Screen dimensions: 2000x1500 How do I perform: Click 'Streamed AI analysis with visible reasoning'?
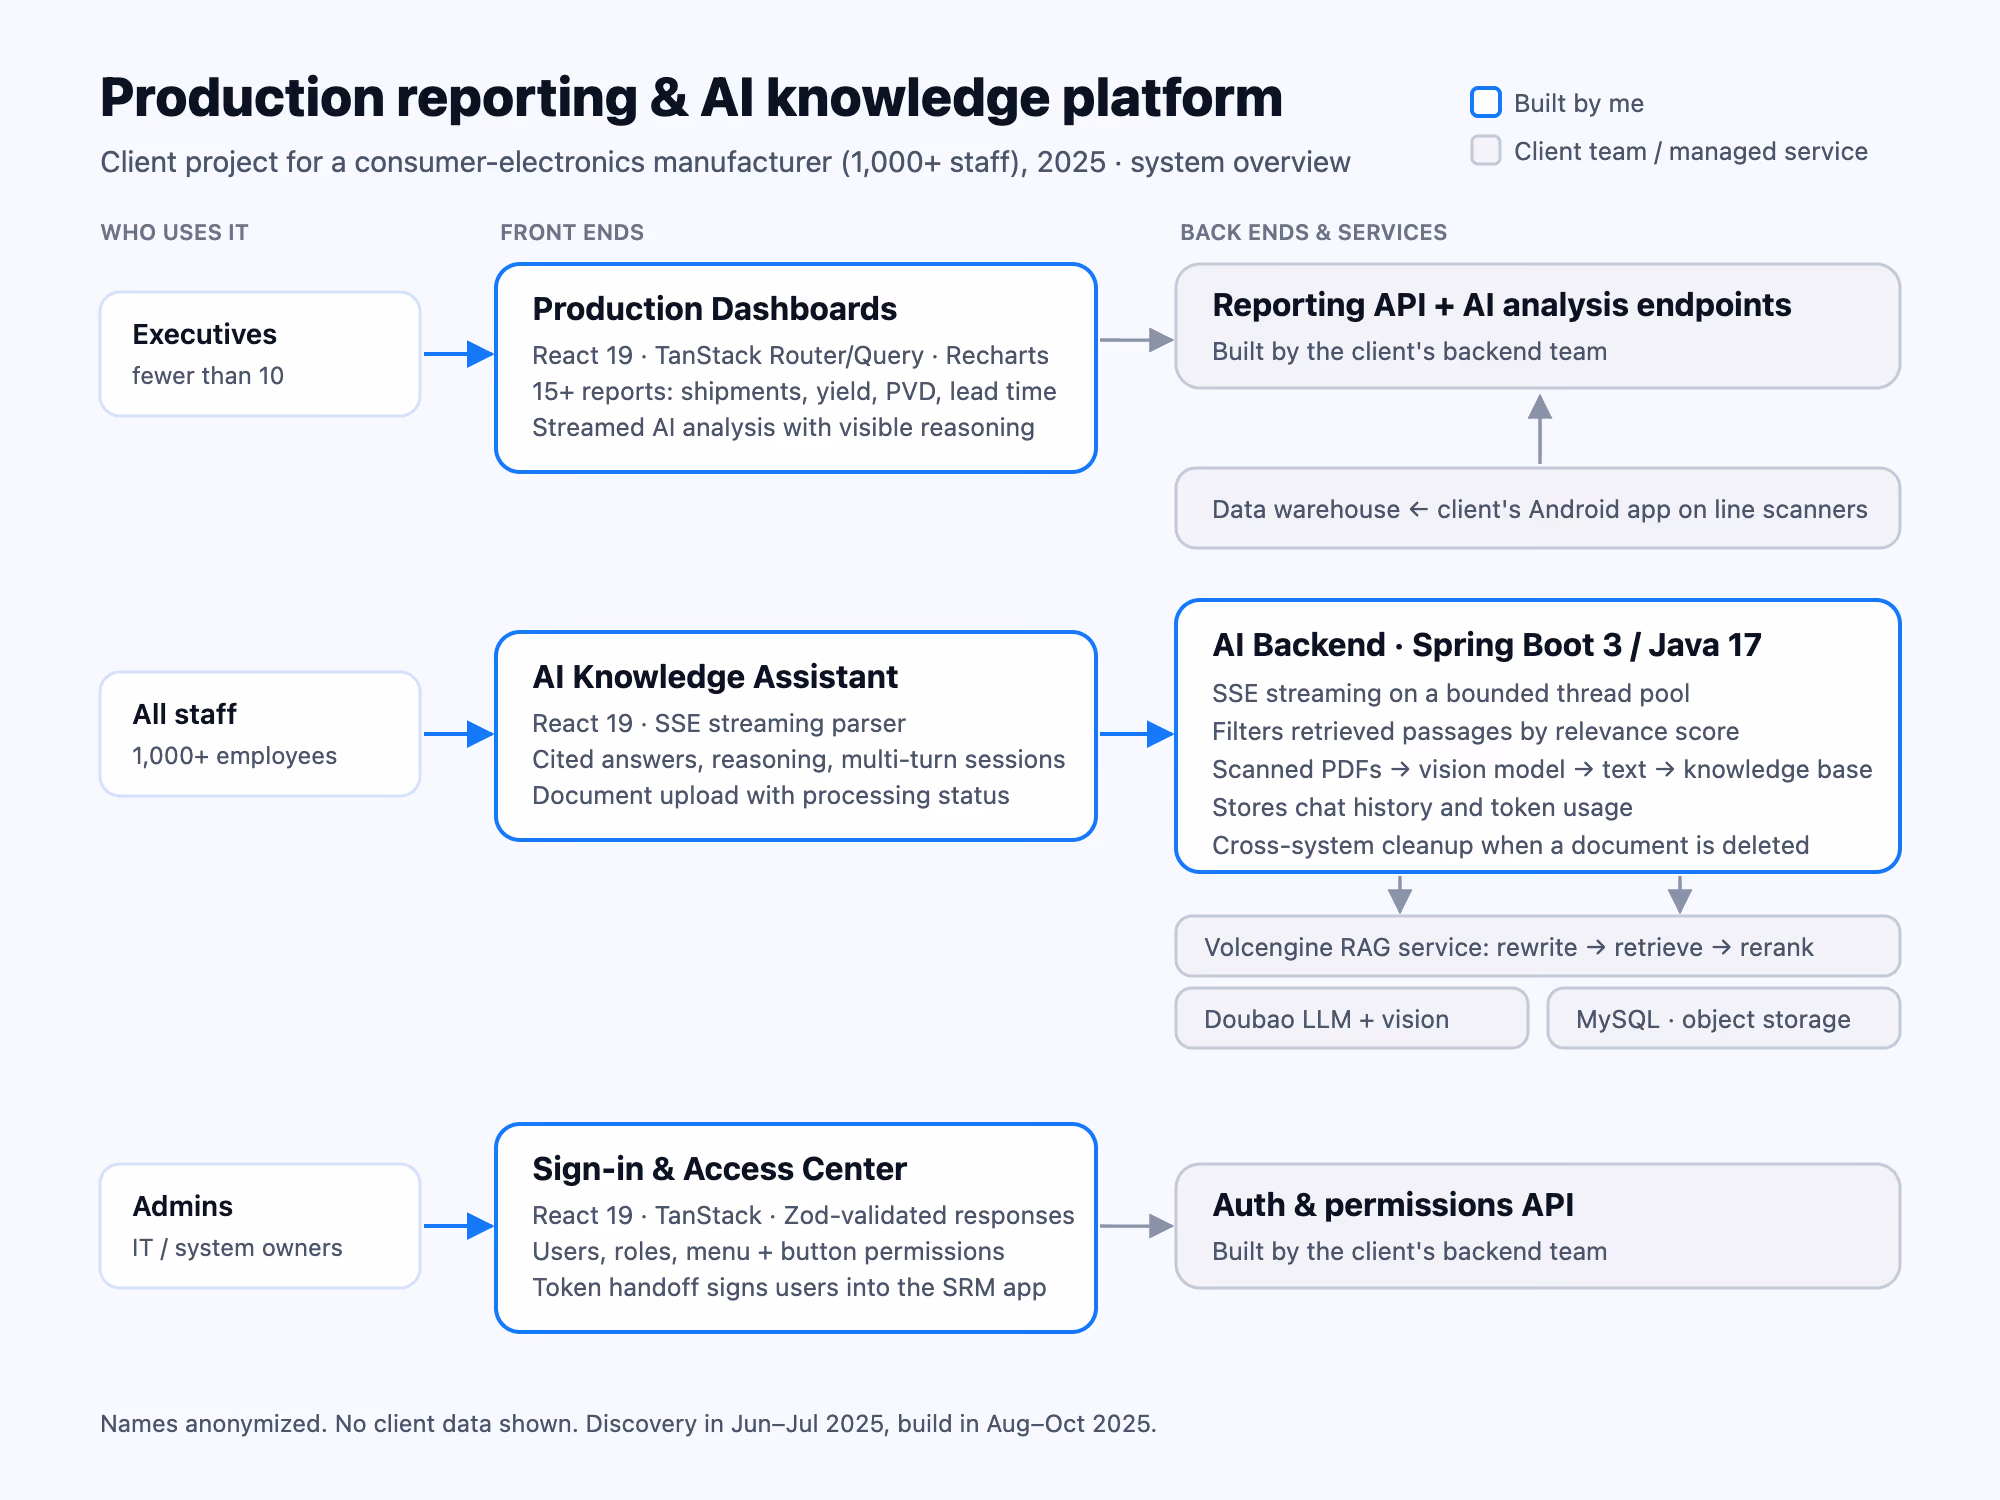tap(783, 427)
